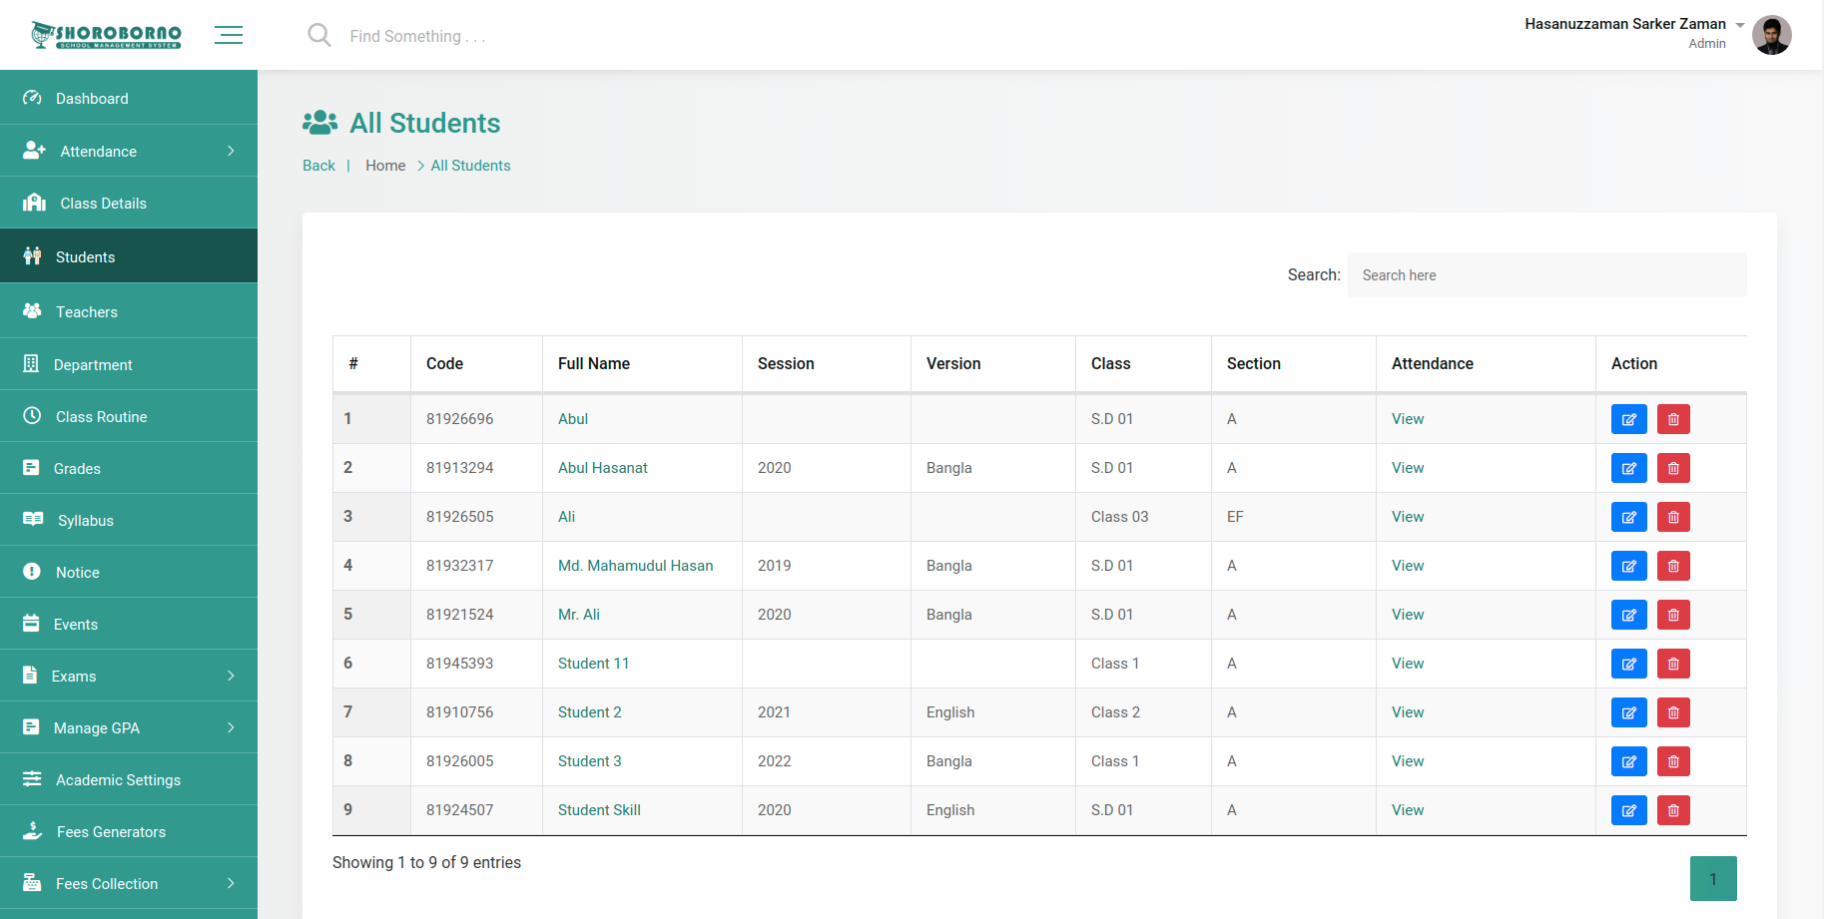This screenshot has width=1824, height=919.
Task: Edit student Abul record
Action: 1629,419
